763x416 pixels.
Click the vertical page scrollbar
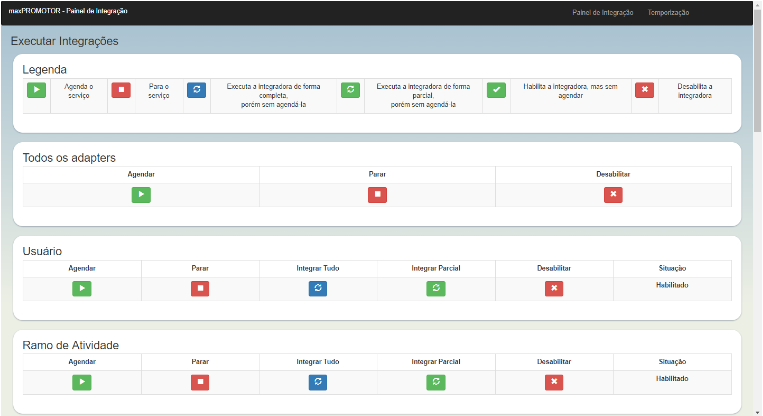click(x=756, y=80)
